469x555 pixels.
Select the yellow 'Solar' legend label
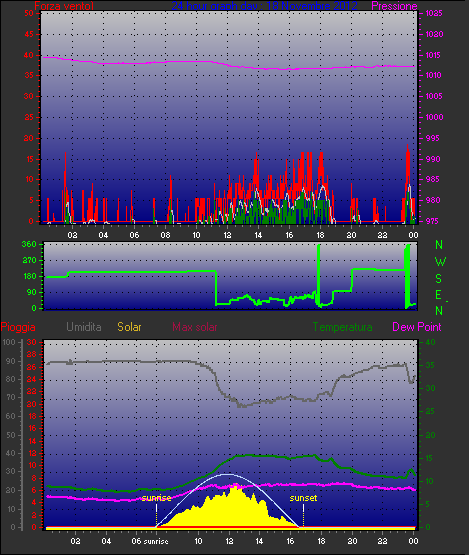(129, 327)
